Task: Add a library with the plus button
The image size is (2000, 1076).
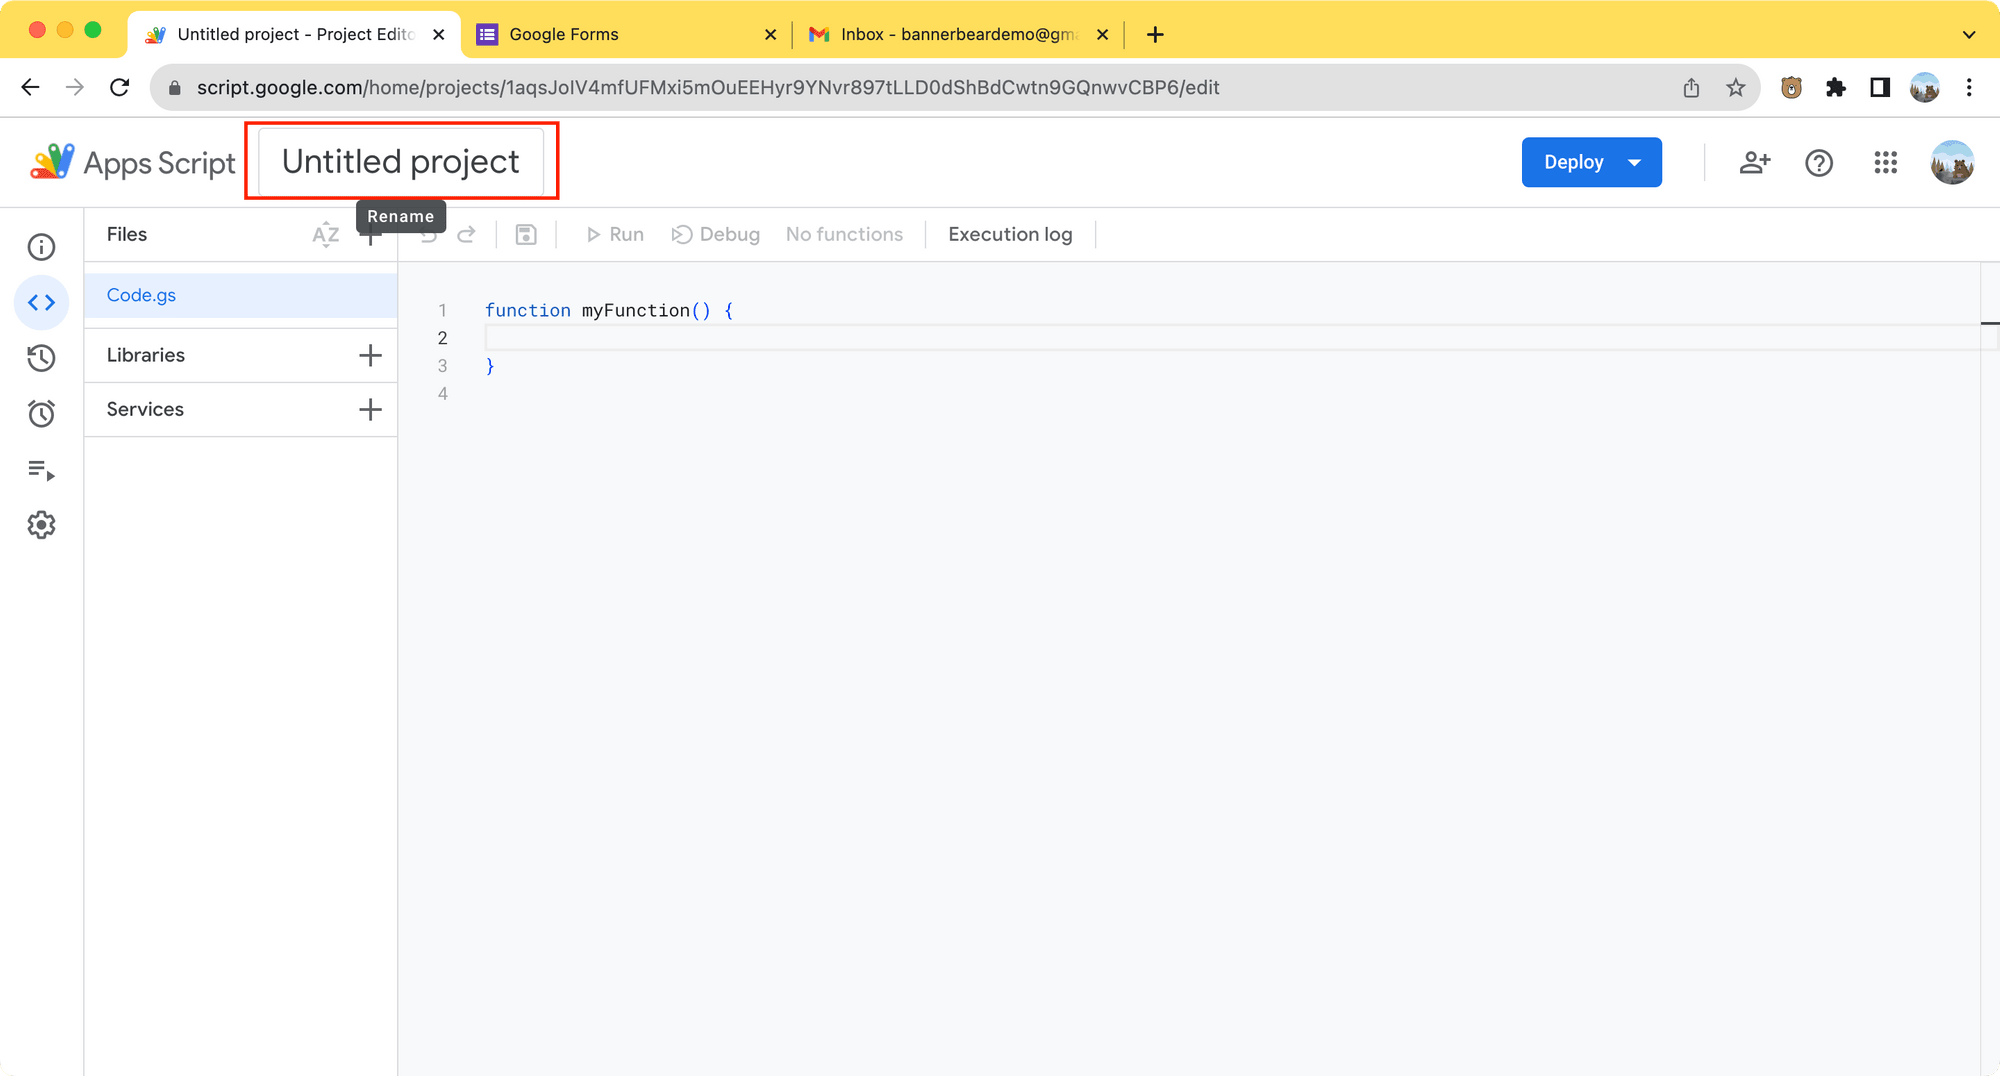Action: pyautogui.click(x=370, y=355)
